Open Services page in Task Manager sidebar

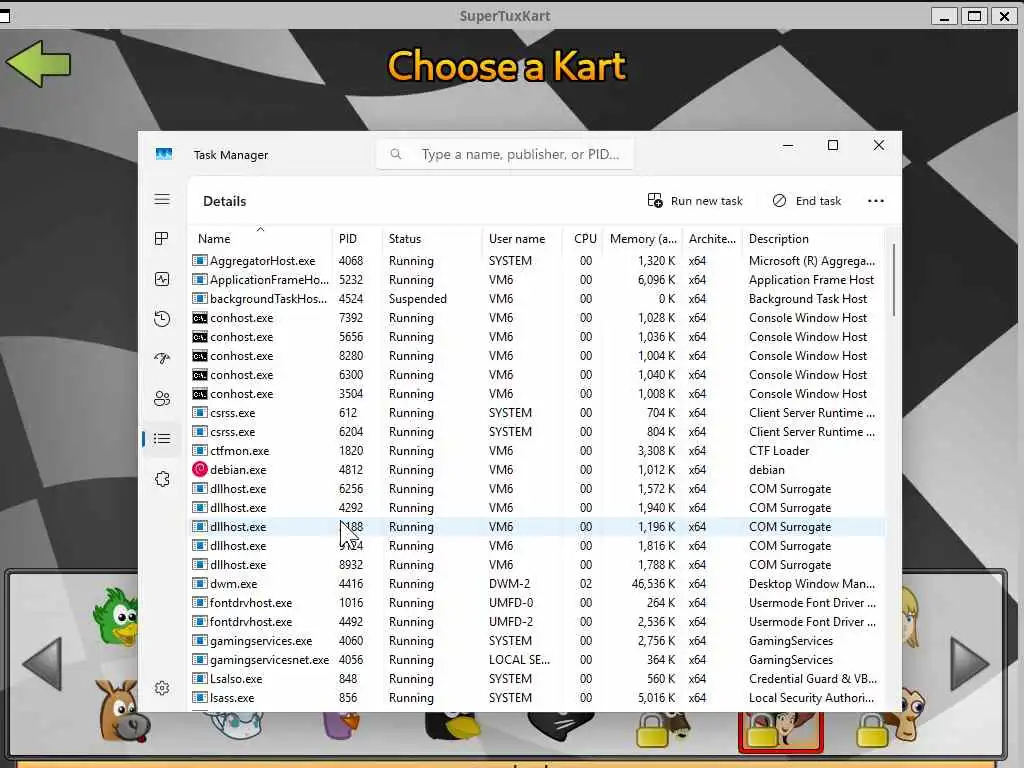[162, 479]
